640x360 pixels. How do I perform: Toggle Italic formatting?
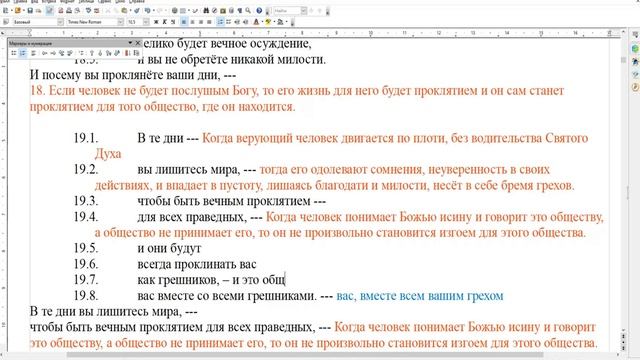coord(164,22)
